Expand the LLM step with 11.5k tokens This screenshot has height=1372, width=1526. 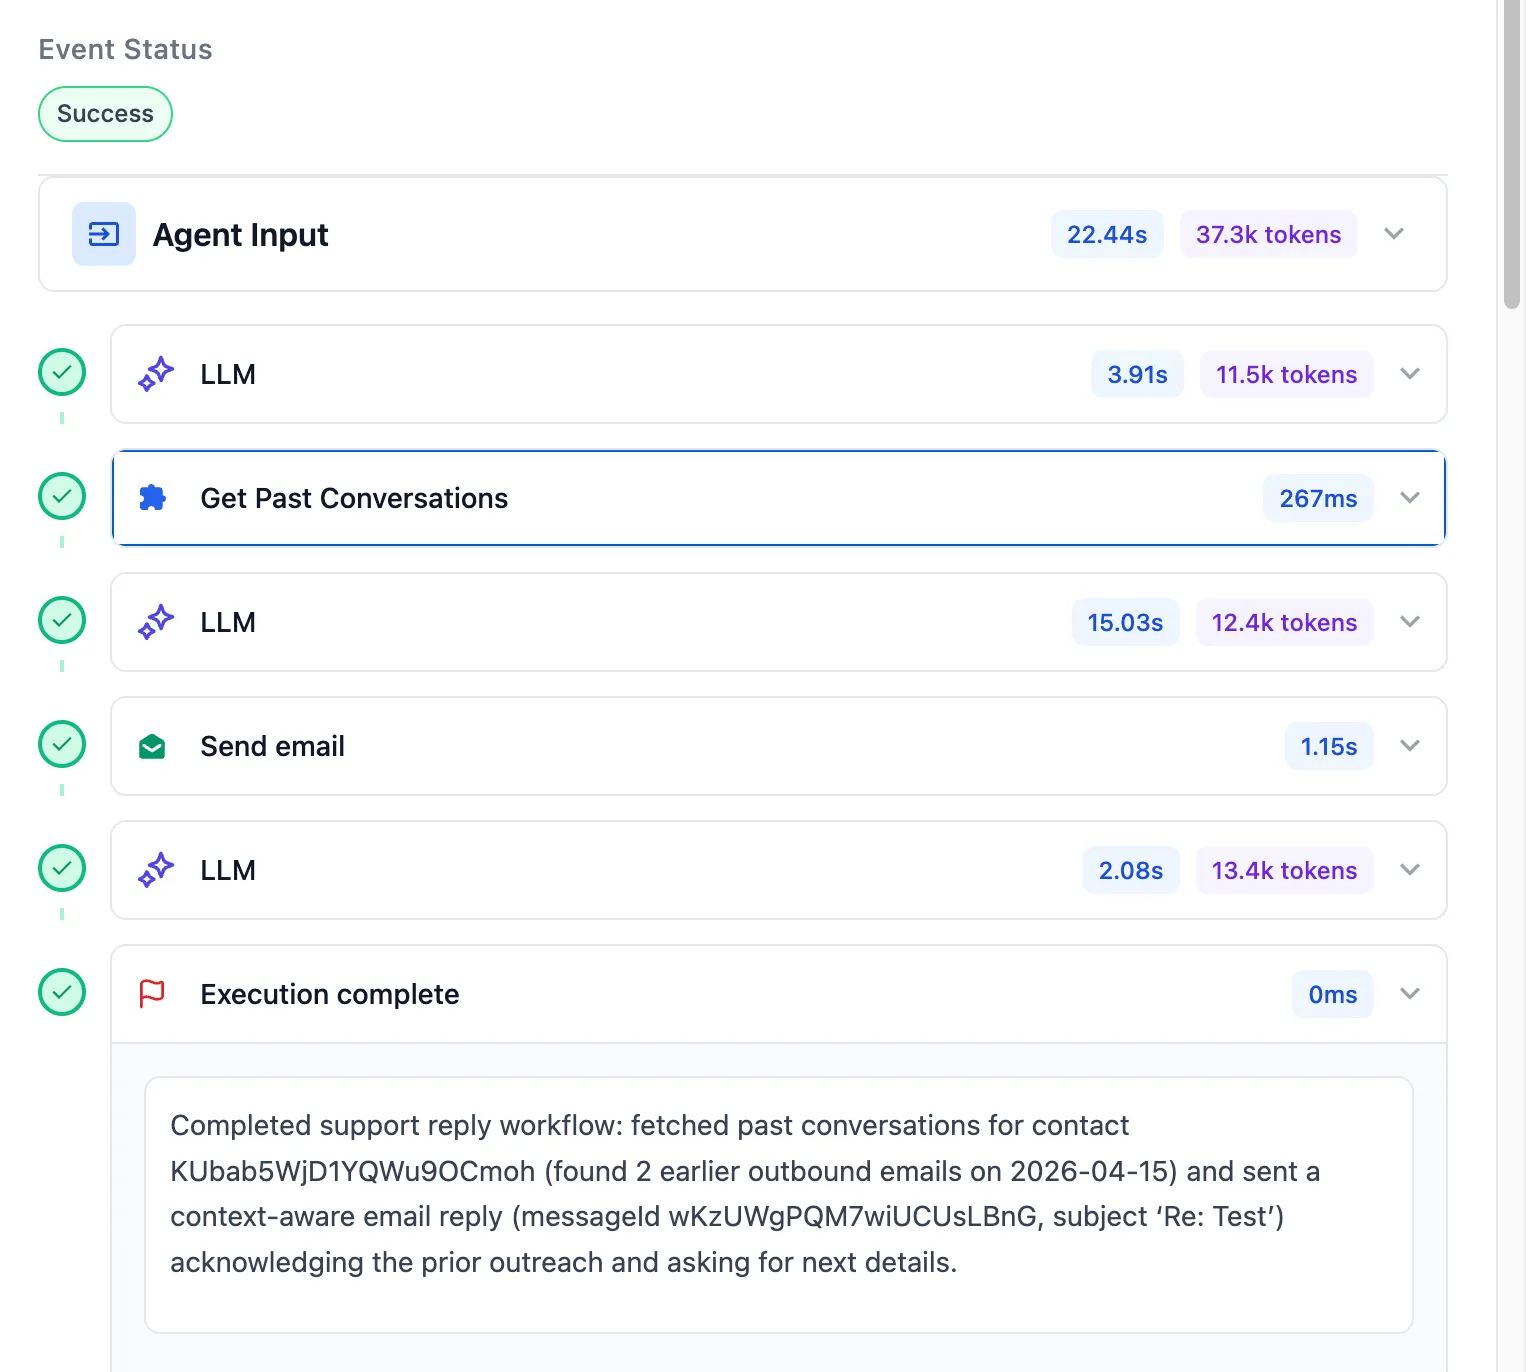1410,374
